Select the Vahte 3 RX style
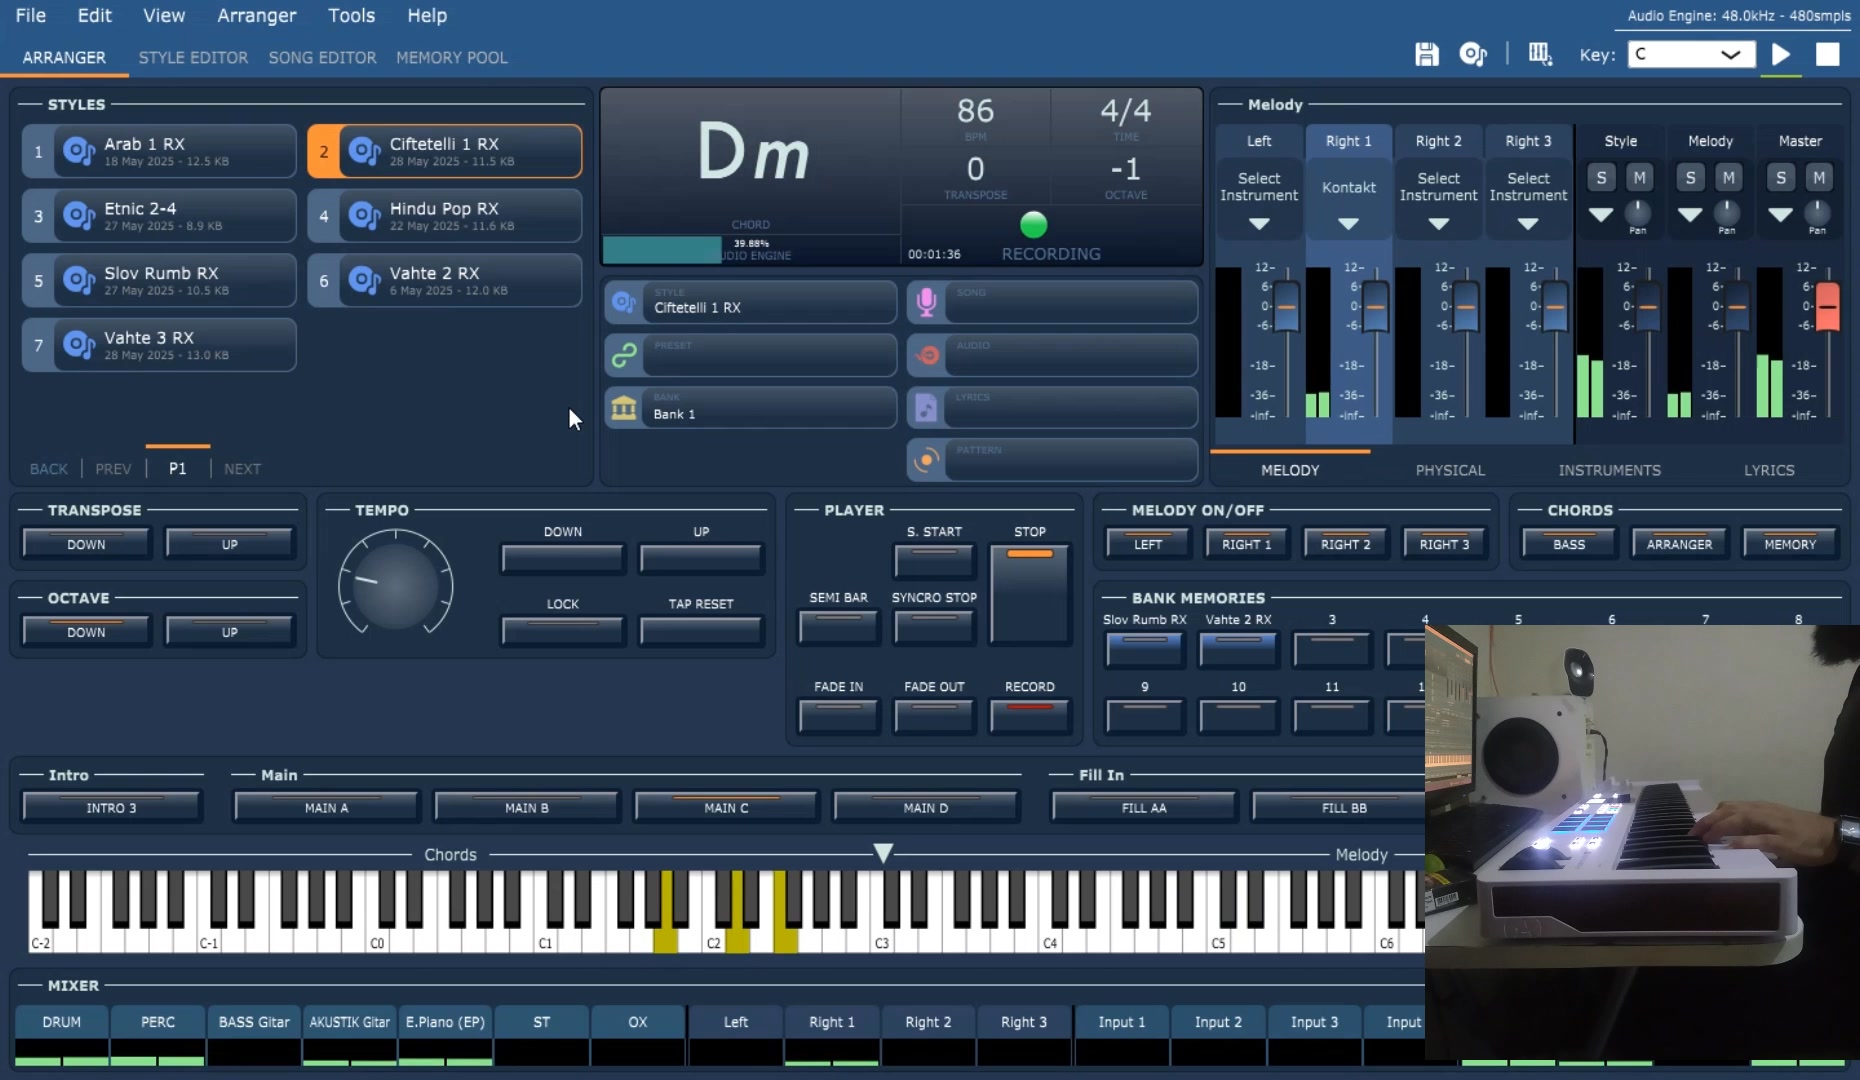This screenshot has width=1860, height=1080. click(x=159, y=345)
